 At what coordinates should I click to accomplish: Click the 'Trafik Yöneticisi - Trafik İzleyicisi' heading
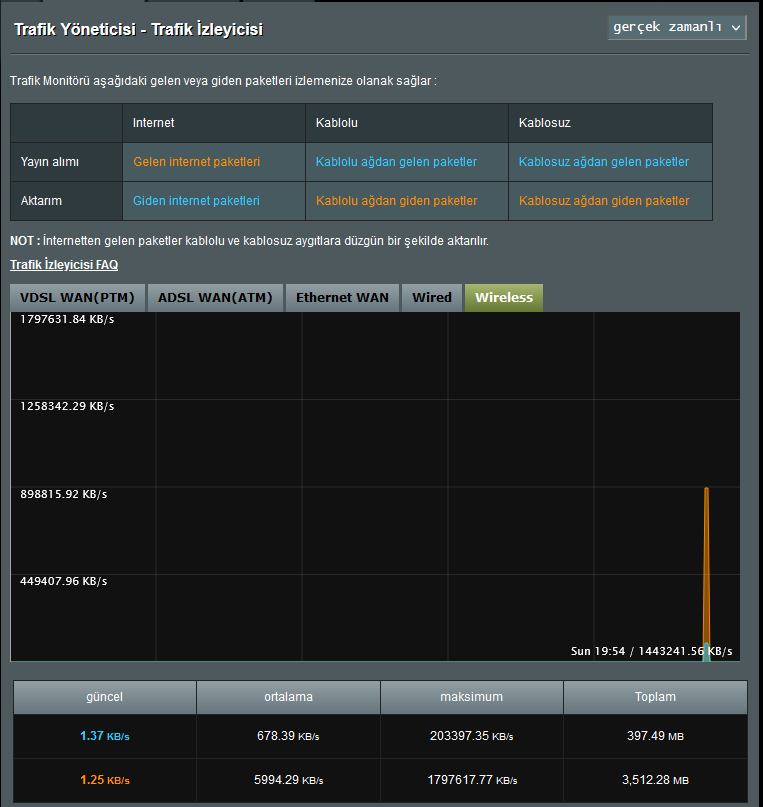click(138, 29)
